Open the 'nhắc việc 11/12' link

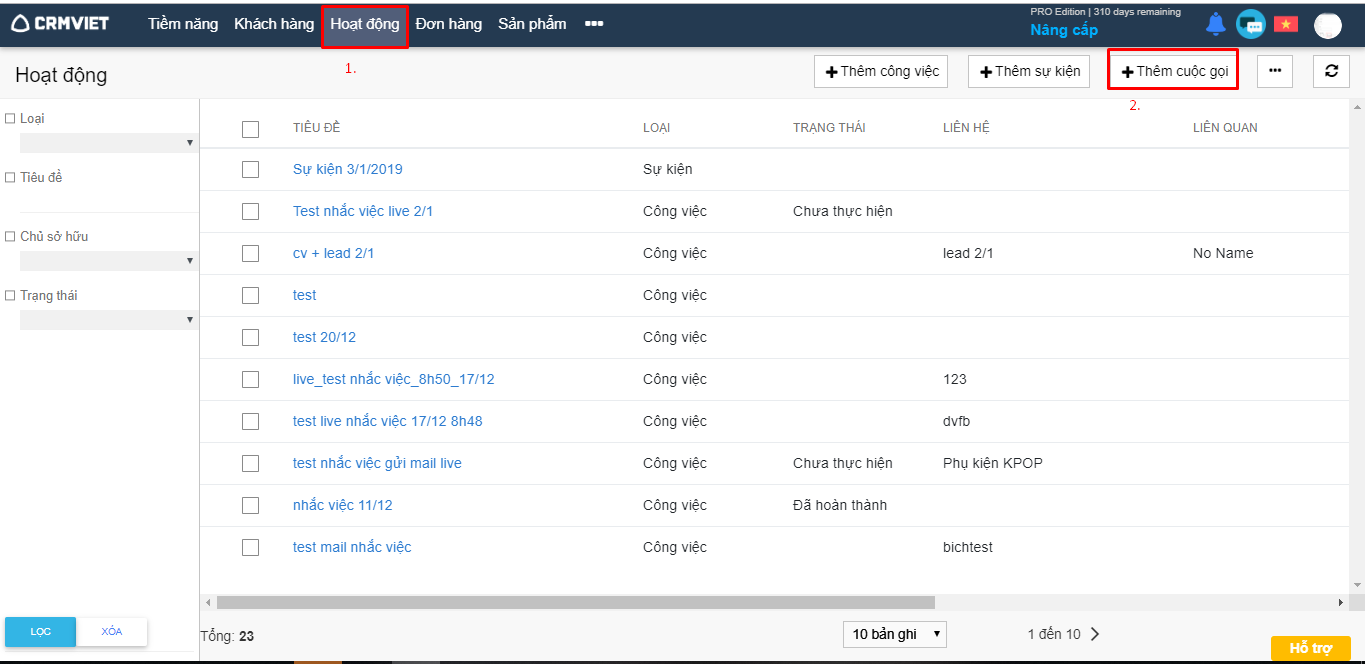pos(342,505)
